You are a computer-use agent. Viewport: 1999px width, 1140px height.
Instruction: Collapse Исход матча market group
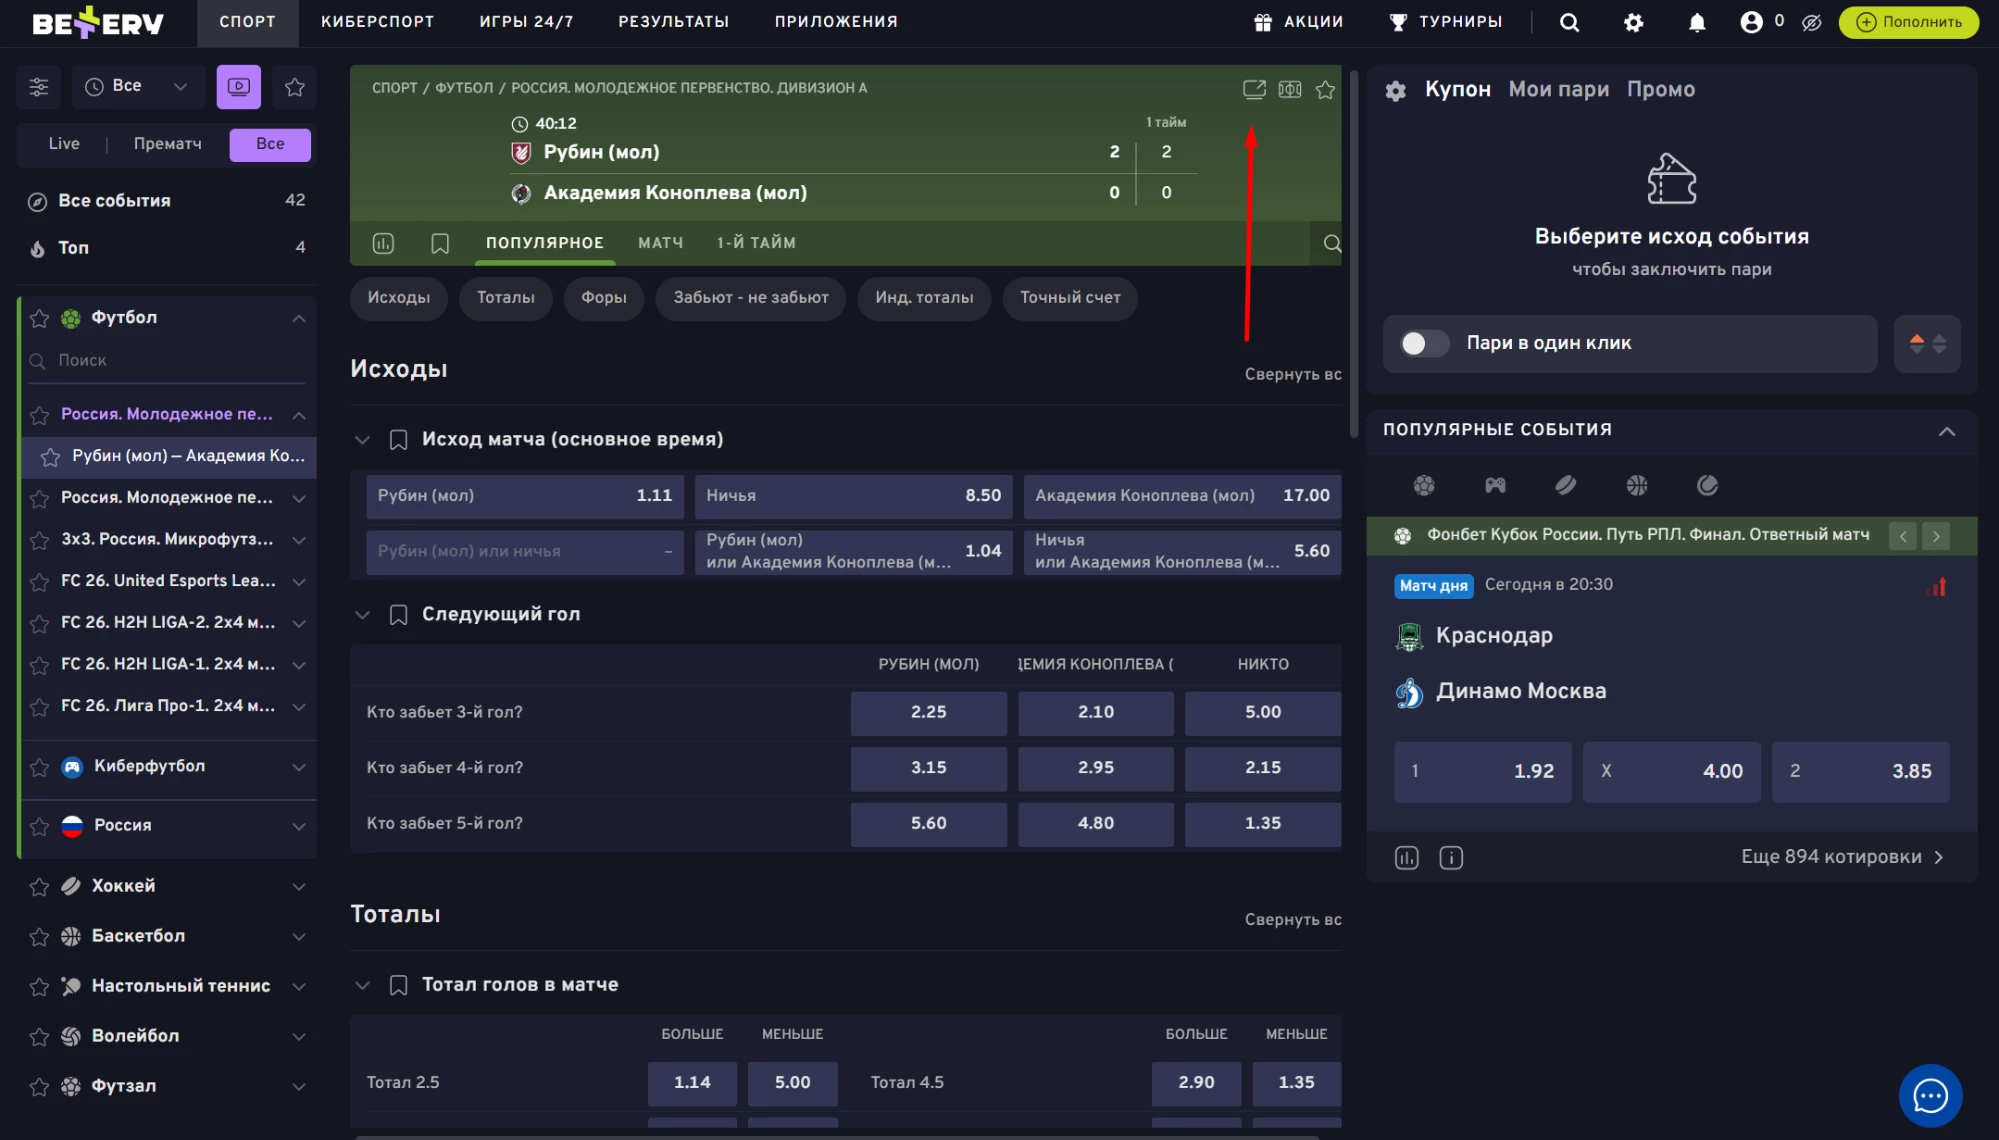pyautogui.click(x=362, y=440)
